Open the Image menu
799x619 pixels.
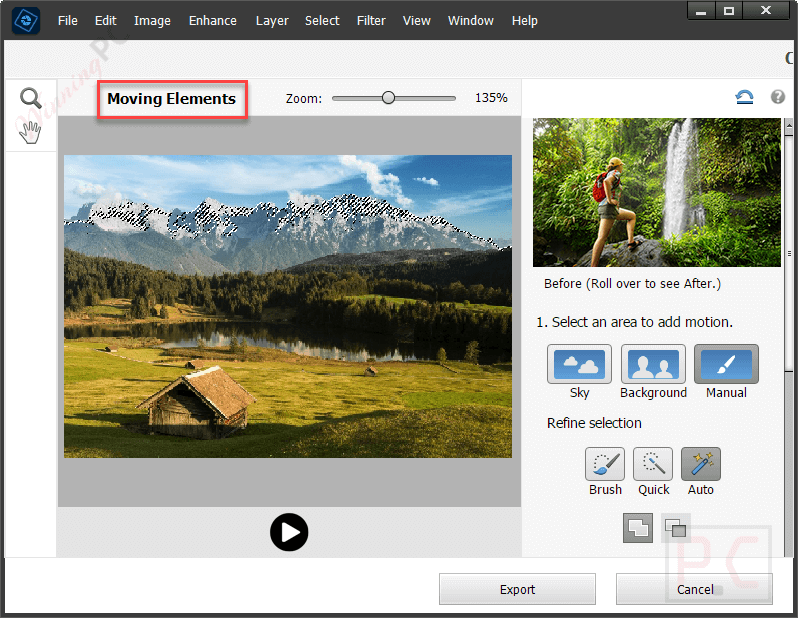(x=152, y=21)
